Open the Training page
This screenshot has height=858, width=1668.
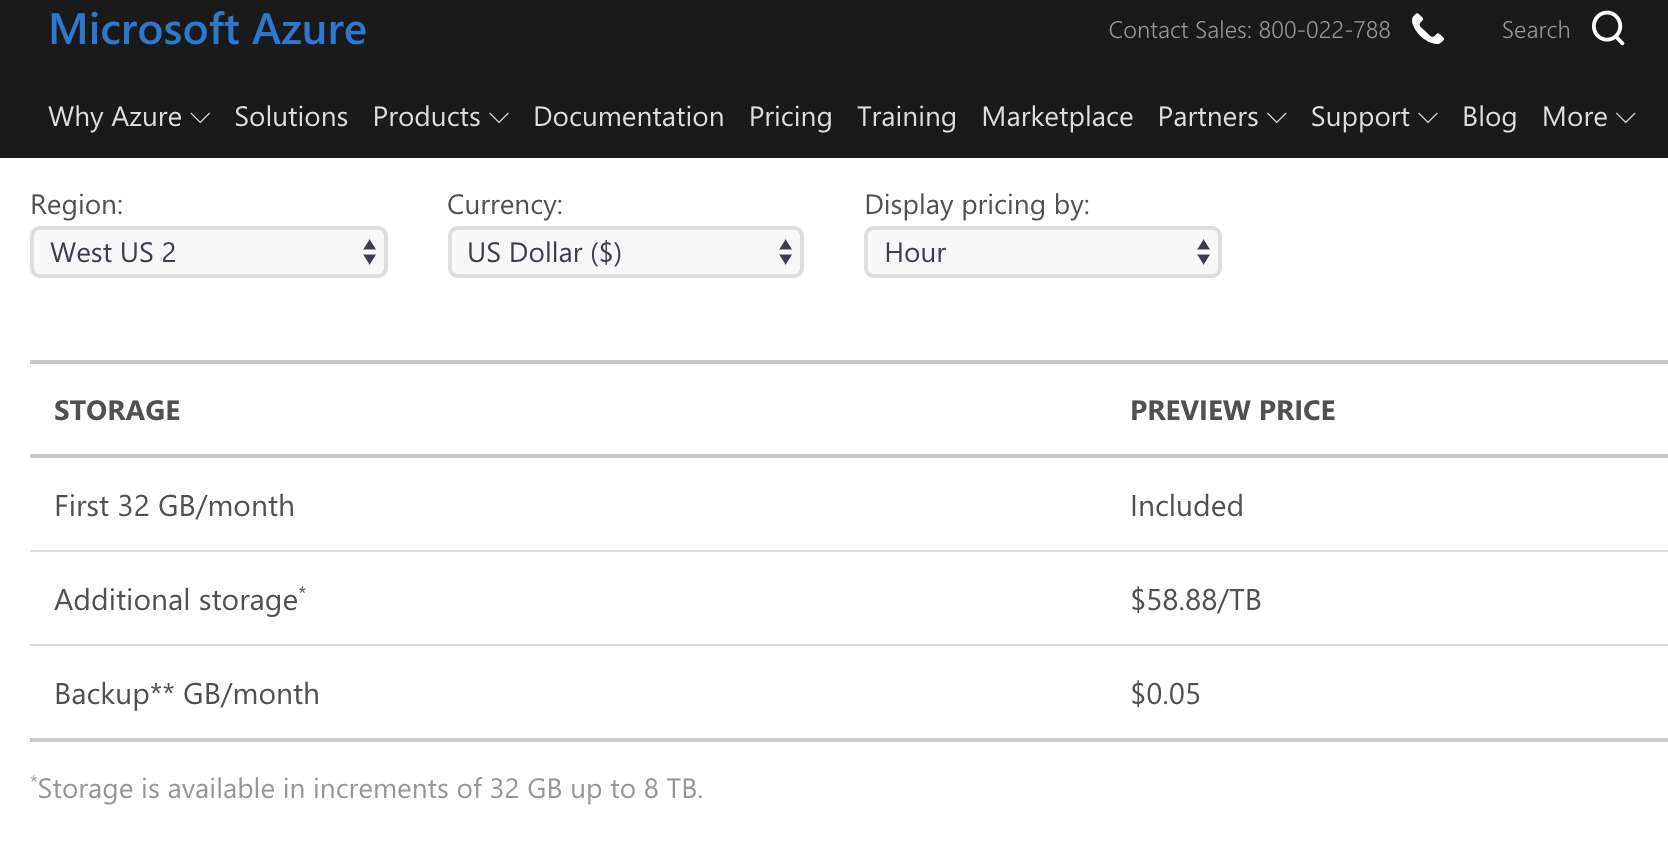point(906,117)
